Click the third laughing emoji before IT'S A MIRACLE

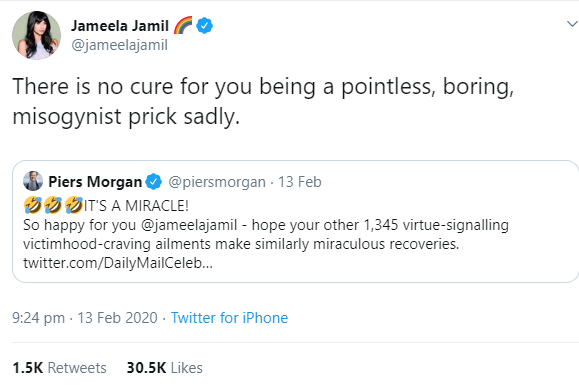click(74, 205)
